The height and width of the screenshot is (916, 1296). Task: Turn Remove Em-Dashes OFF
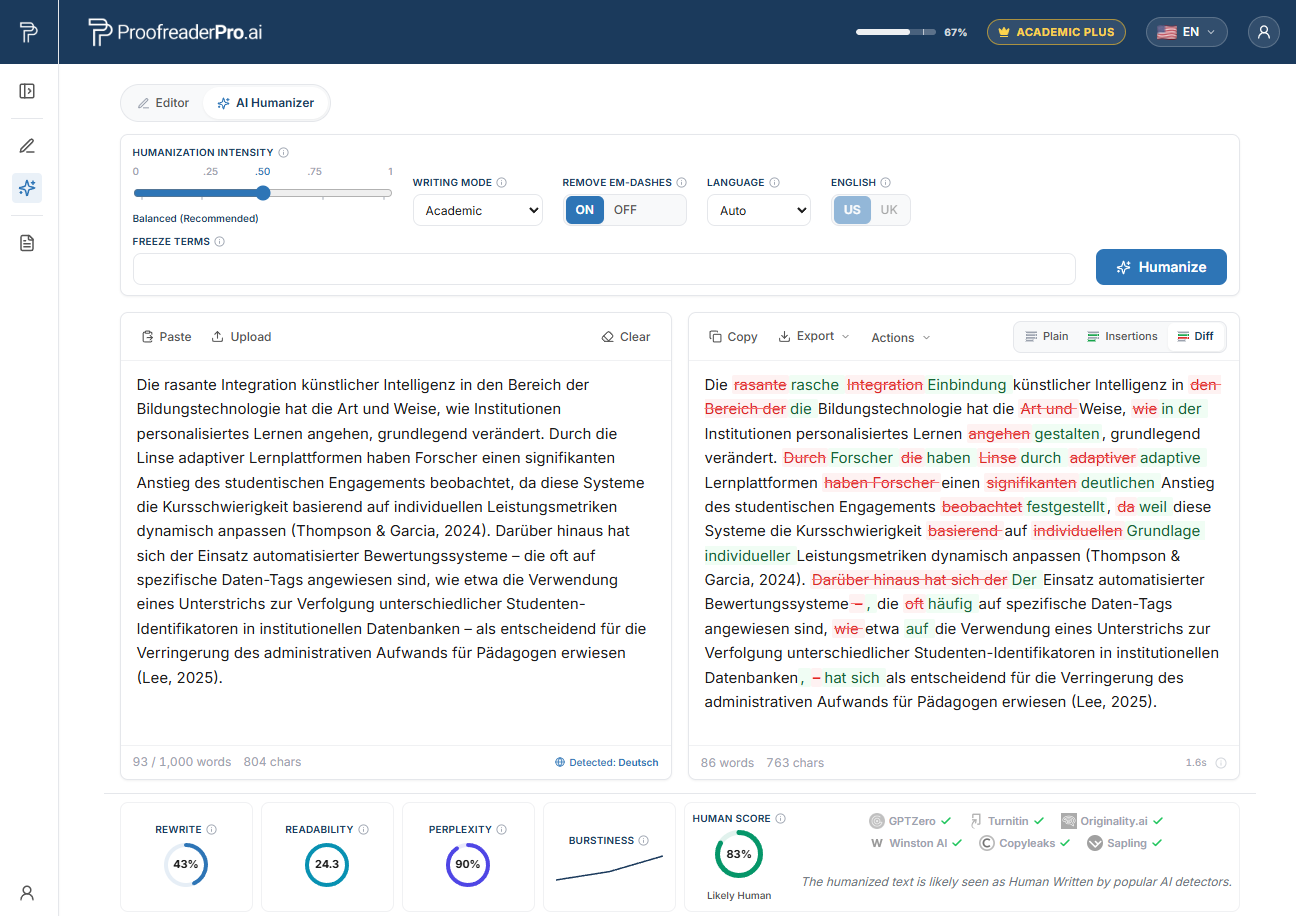[625, 210]
